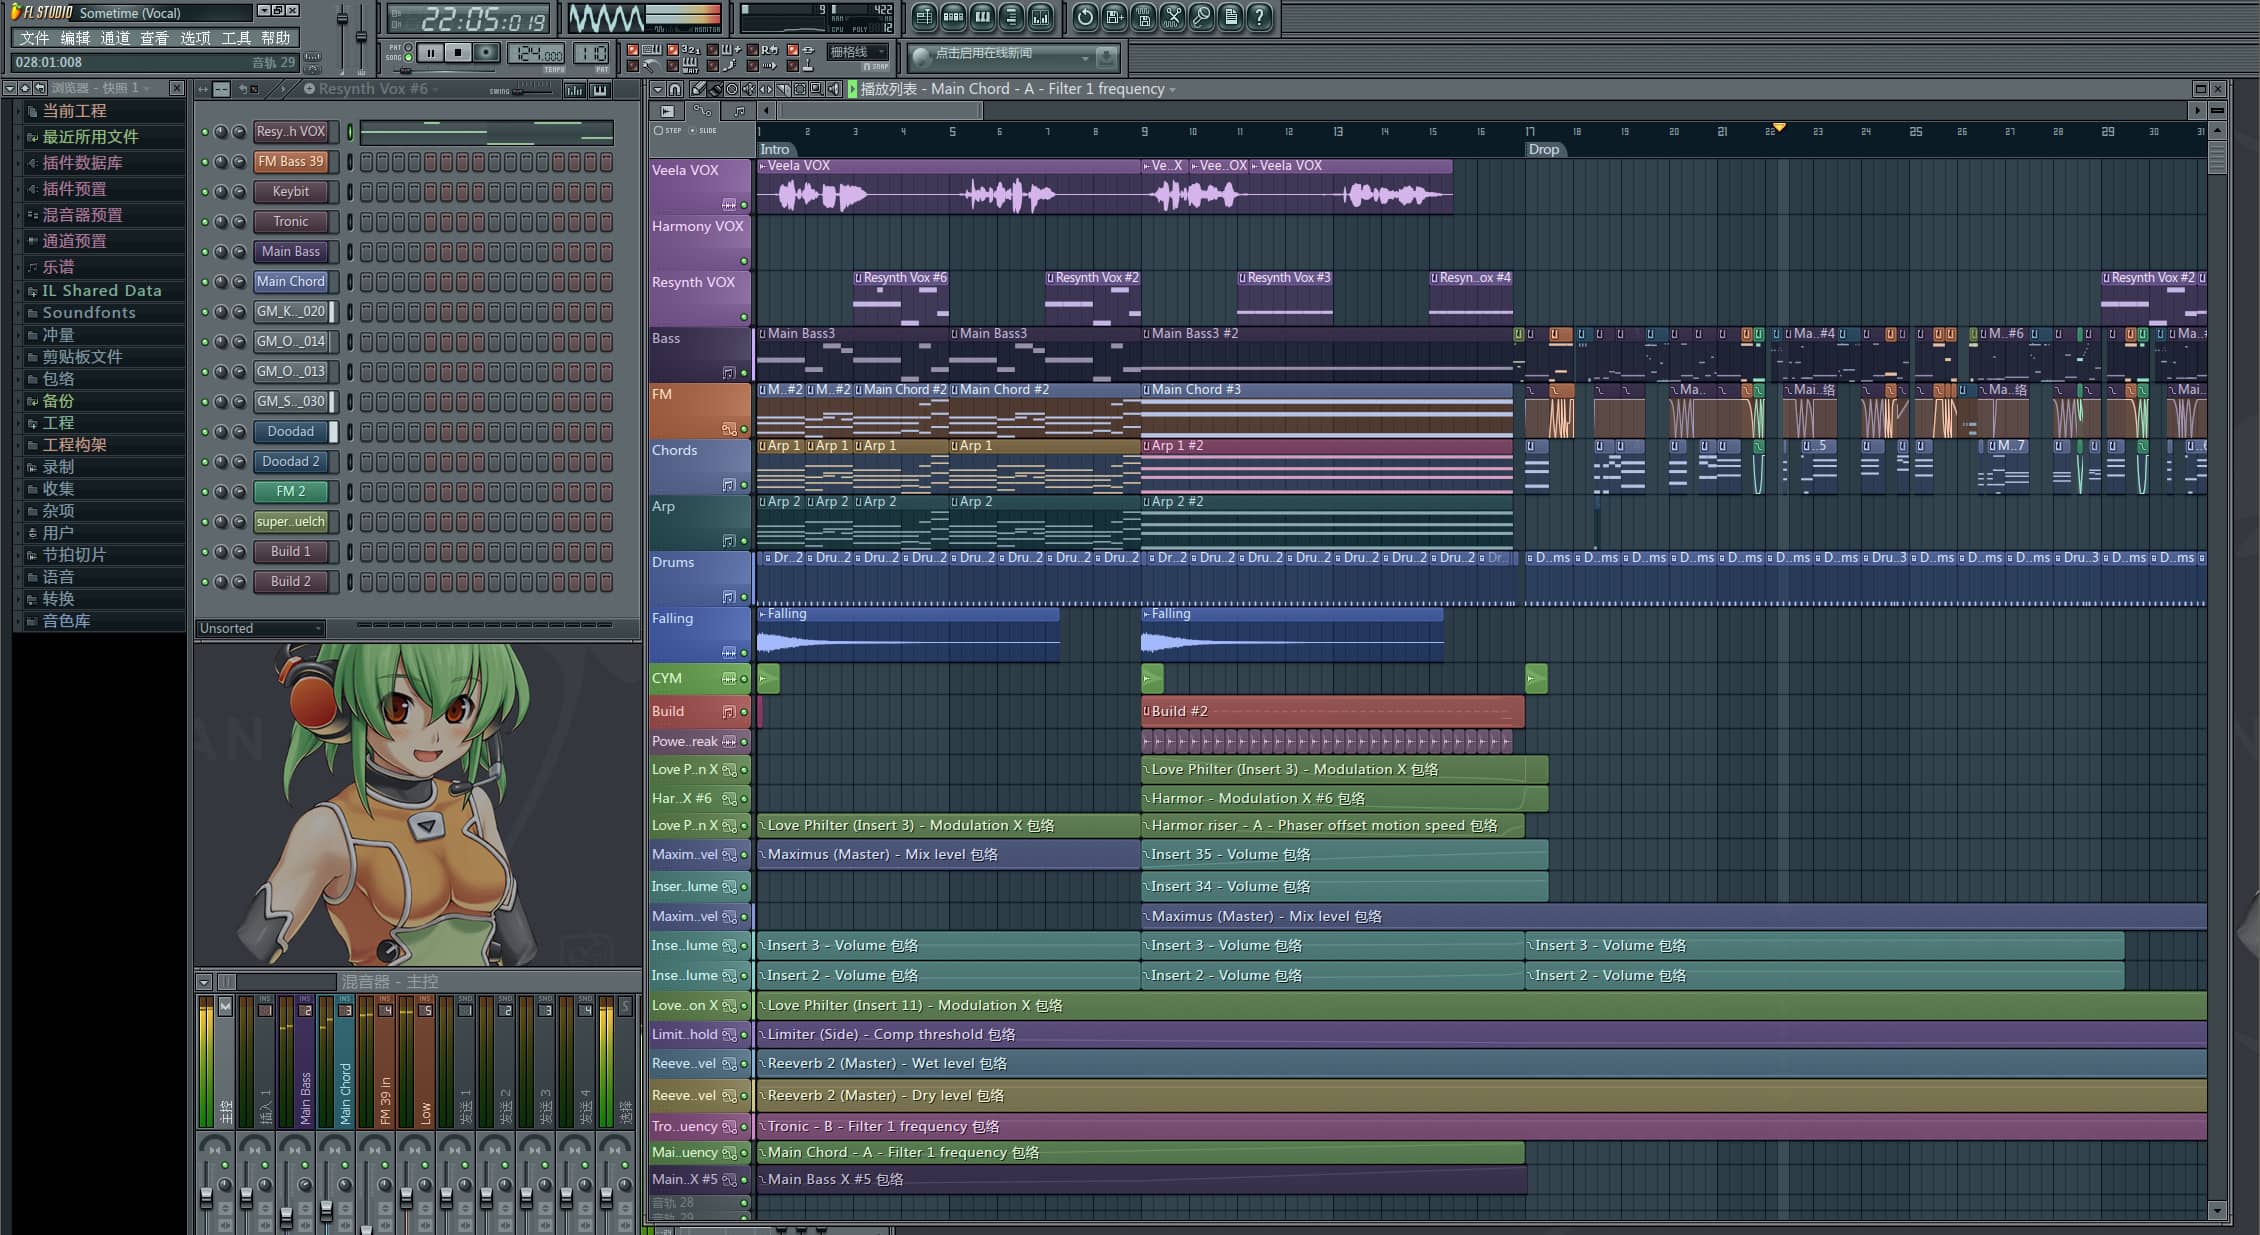The width and height of the screenshot is (2260, 1235).
Task: Open the 通道 menu
Action: coord(115,38)
